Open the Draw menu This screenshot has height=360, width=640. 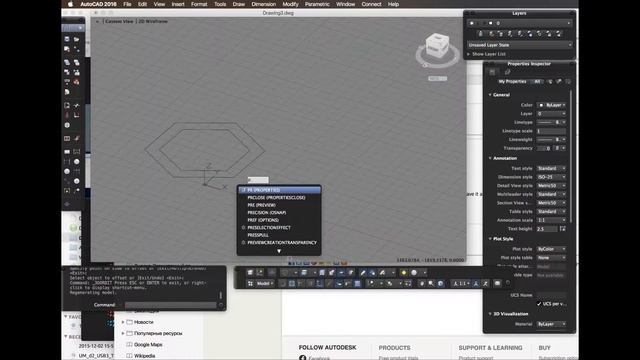click(x=239, y=4)
